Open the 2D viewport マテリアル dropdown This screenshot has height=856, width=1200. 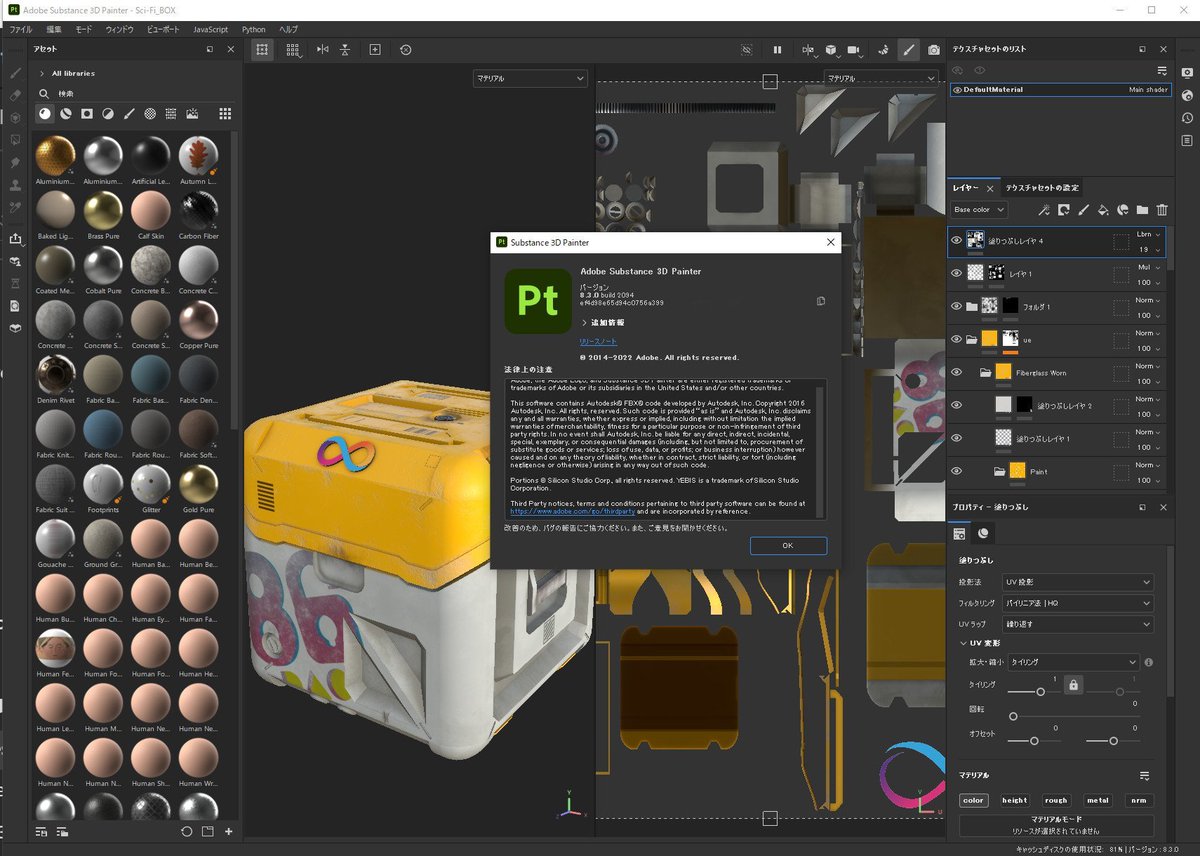(879, 78)
